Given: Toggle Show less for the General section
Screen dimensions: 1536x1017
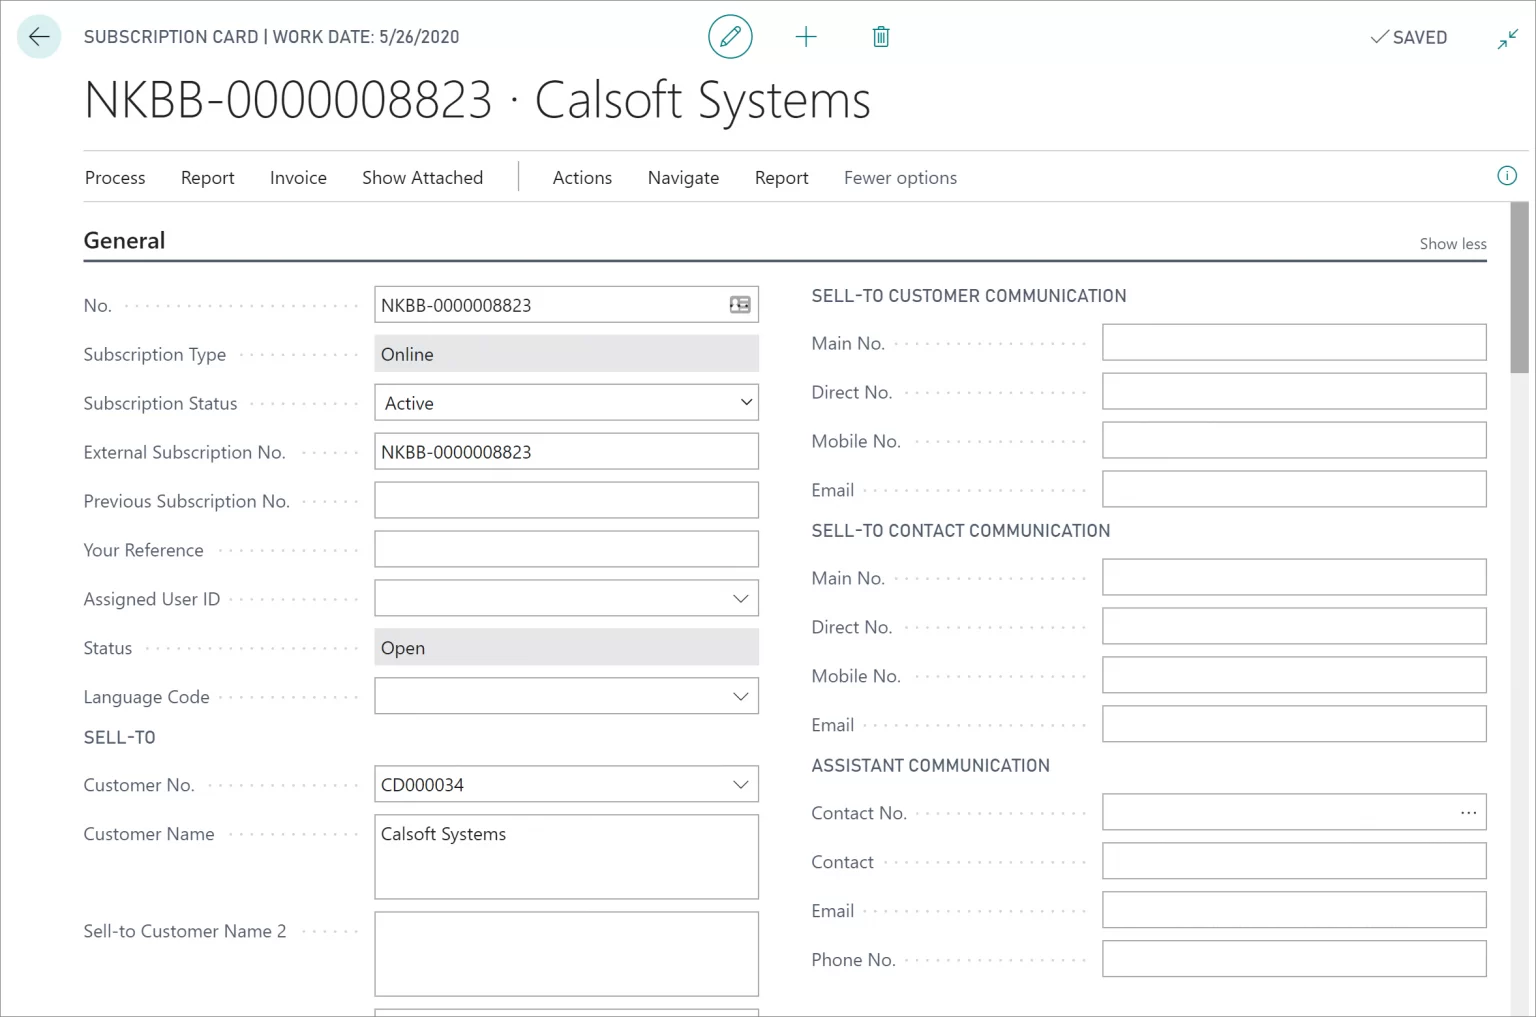Looking at the screenshot, I should 1452,243.
